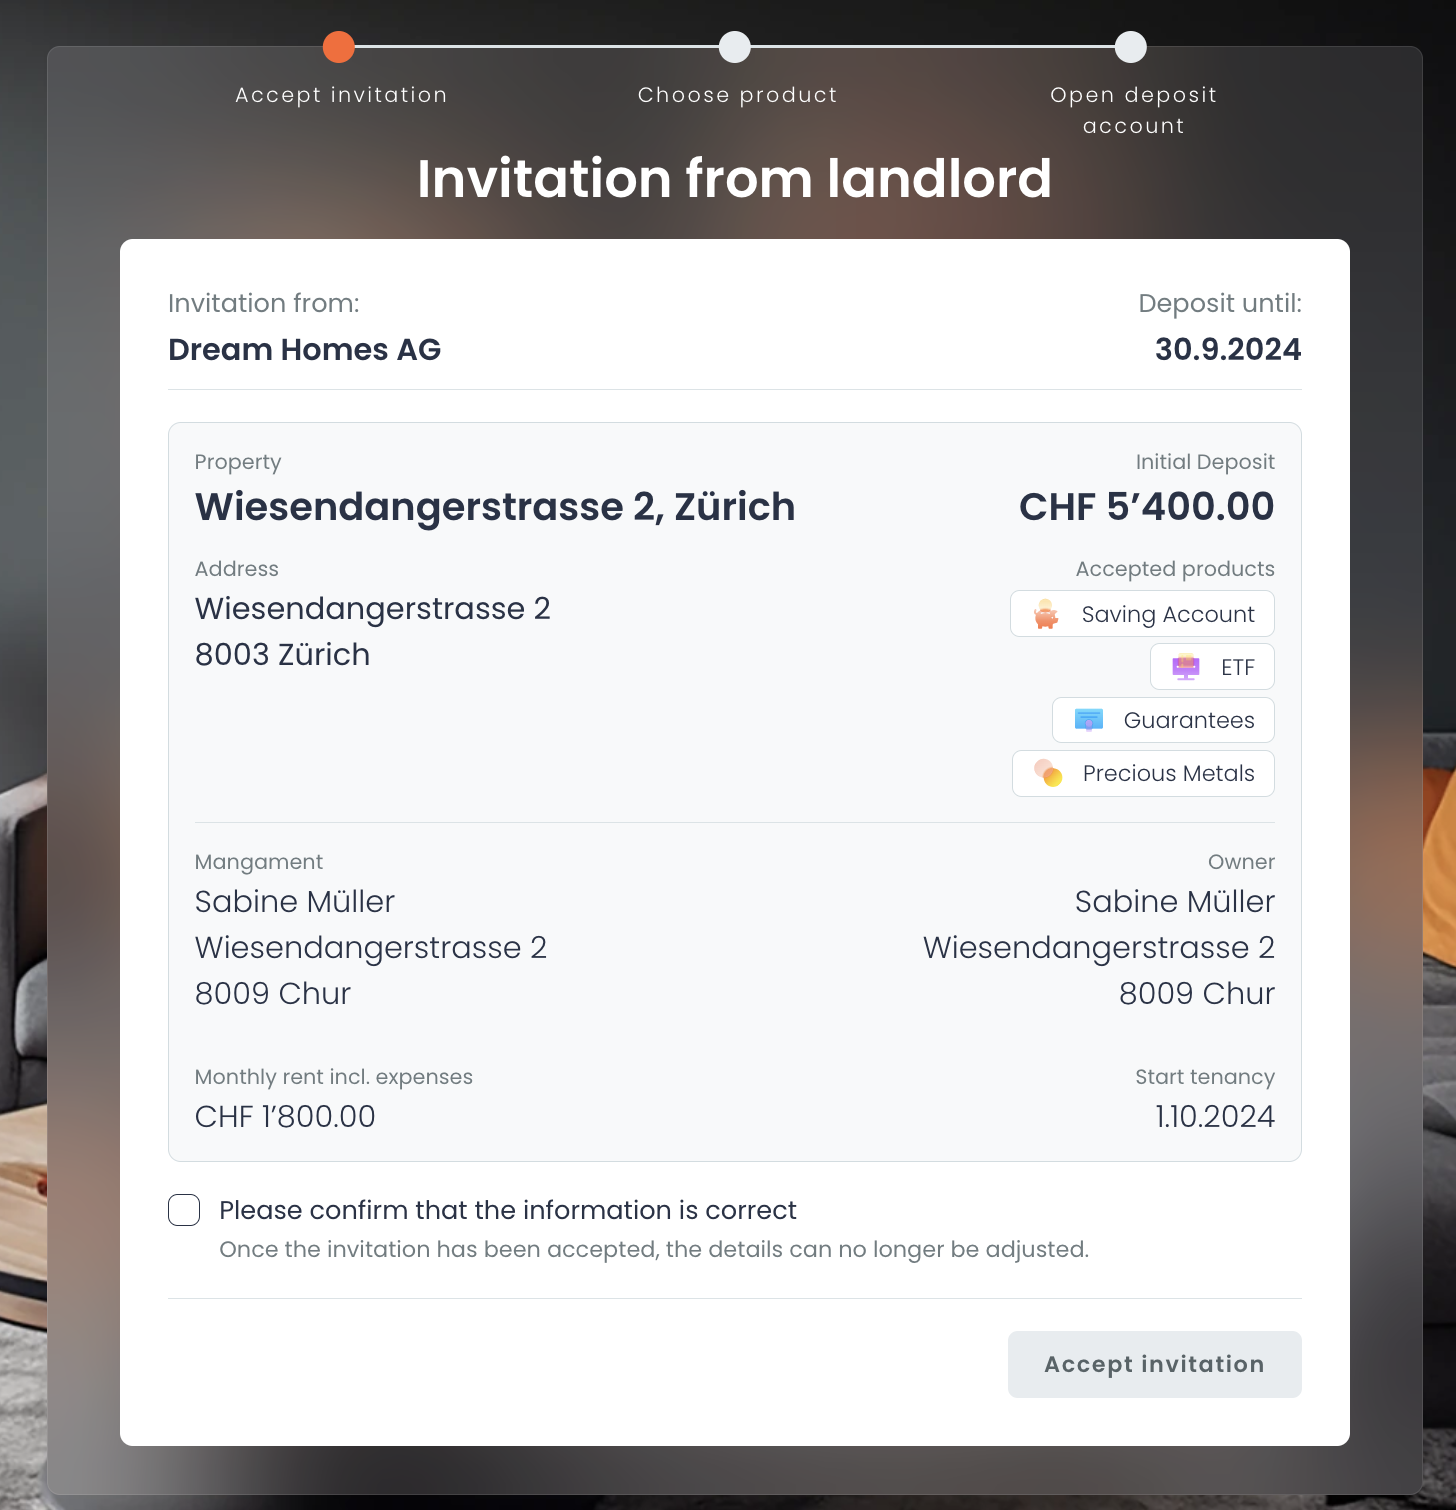Click the ETF product icon

[x=1185, y=666]
